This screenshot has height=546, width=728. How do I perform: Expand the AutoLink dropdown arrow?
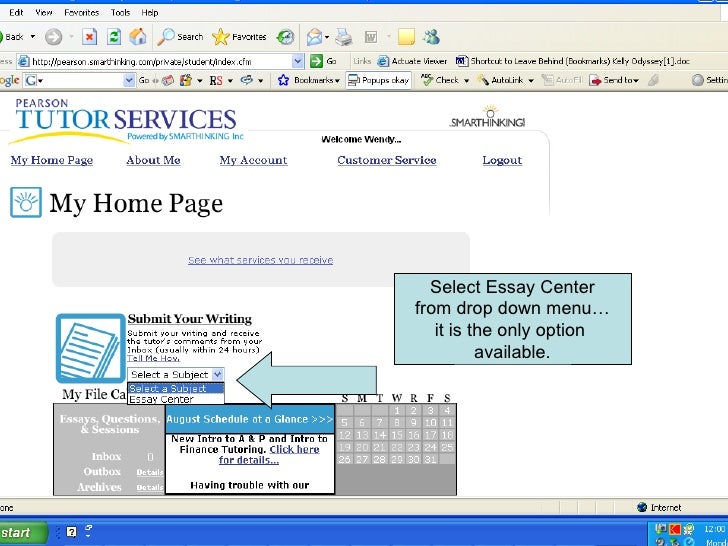click(x=531, y=80)
